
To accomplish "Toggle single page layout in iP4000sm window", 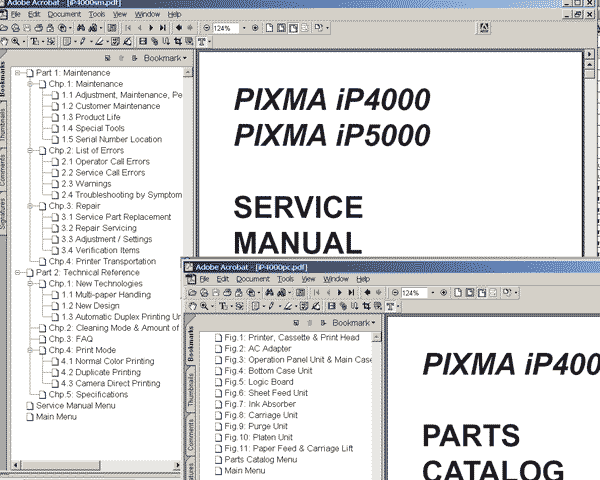I will (269, 28).
